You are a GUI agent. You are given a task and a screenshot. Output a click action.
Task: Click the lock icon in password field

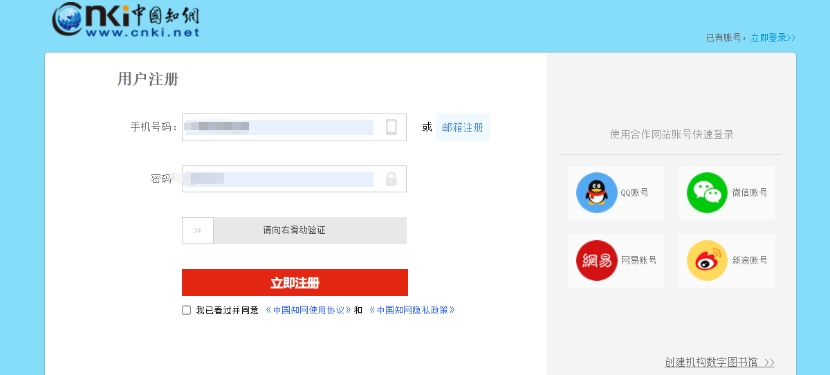pyautogui.click(x=391, y=178)
